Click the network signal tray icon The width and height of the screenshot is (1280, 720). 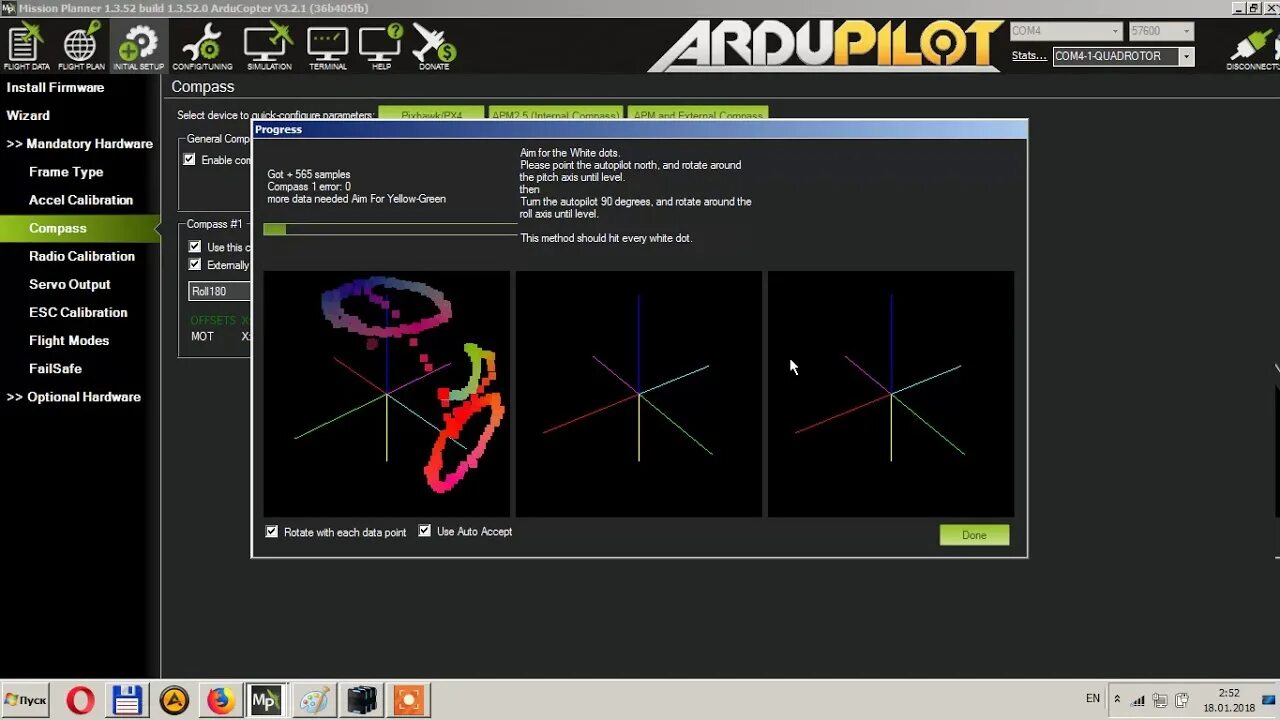(x=1138, y=700)
